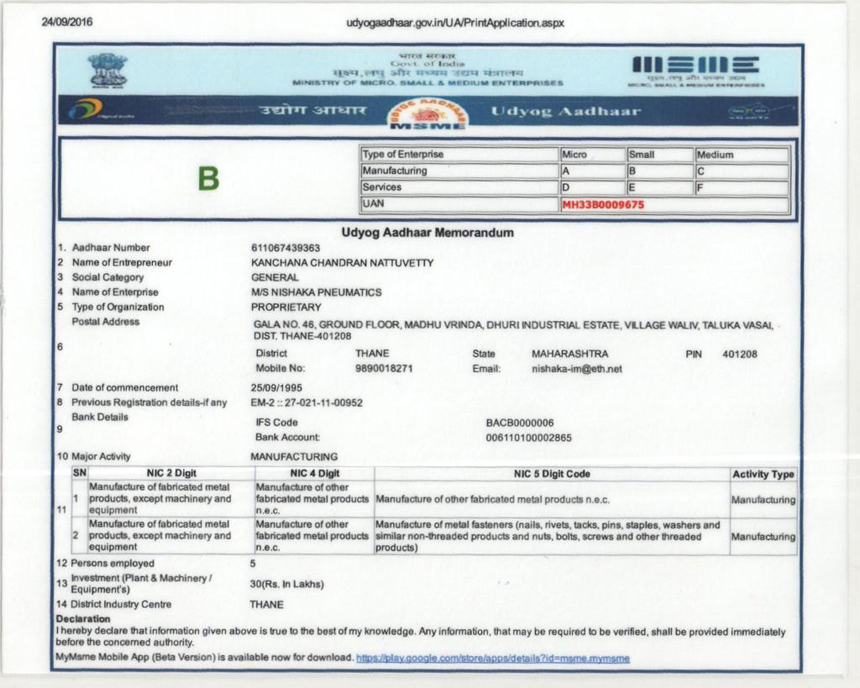Select the Aadhaar number 611067439363
This screenshot has width=860, height=688.
(285, 248)
